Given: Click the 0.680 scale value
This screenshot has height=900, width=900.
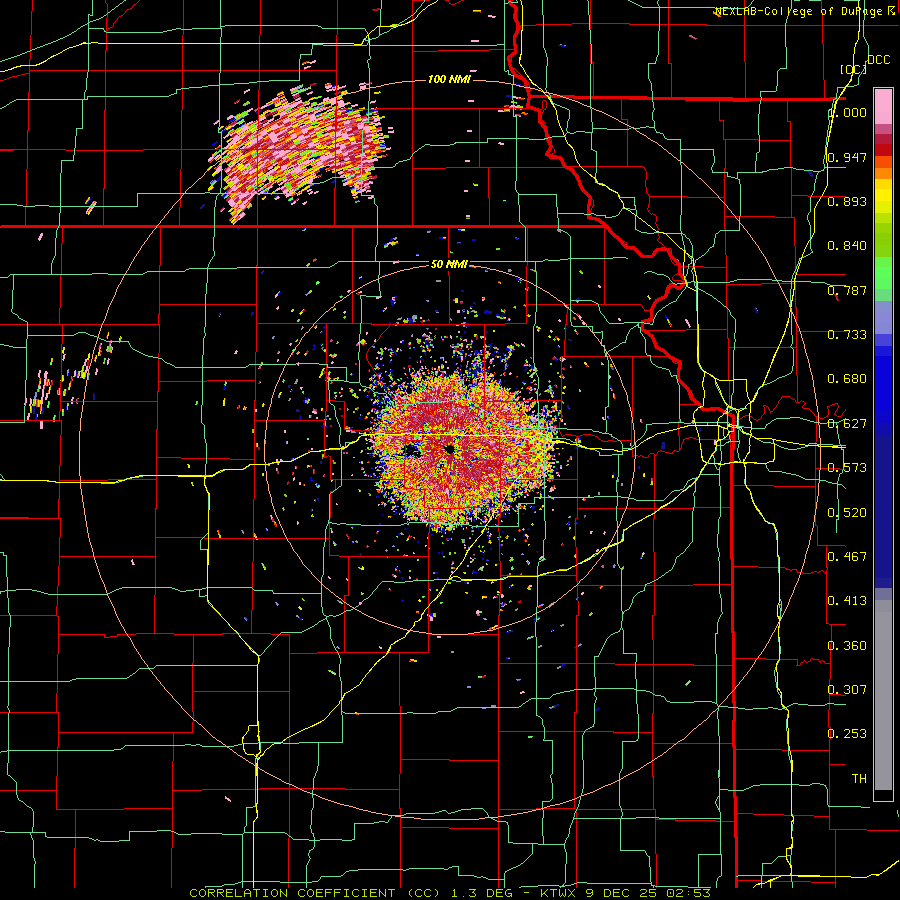Looking at the screenshot, I should [847, 379].
